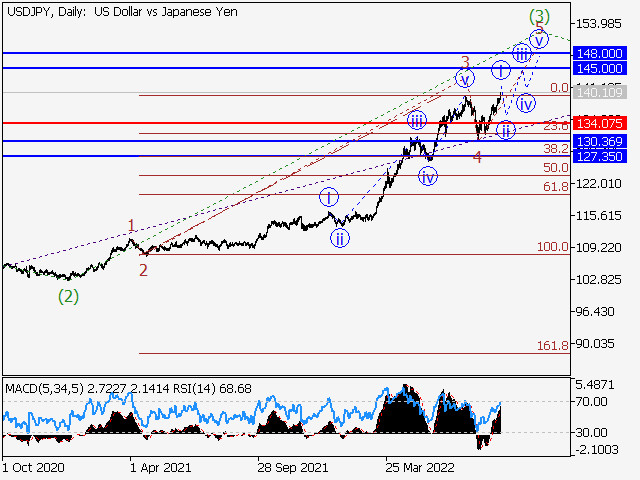
Task: Select the brown wave 2 label
Action: [143, 270]
